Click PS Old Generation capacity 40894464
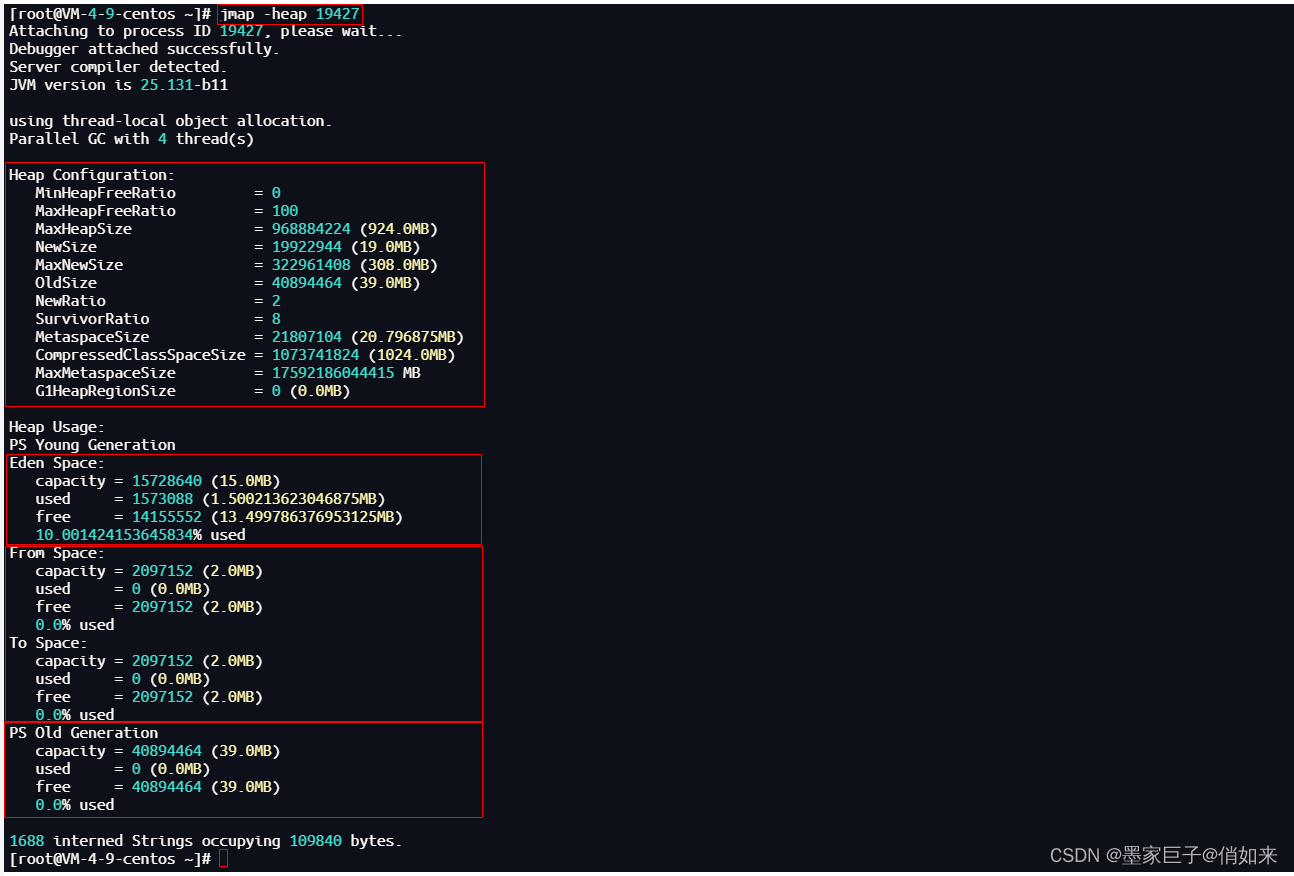This screenshot has height=876, width=1294. pyautogui.click(x=167, y=751)
